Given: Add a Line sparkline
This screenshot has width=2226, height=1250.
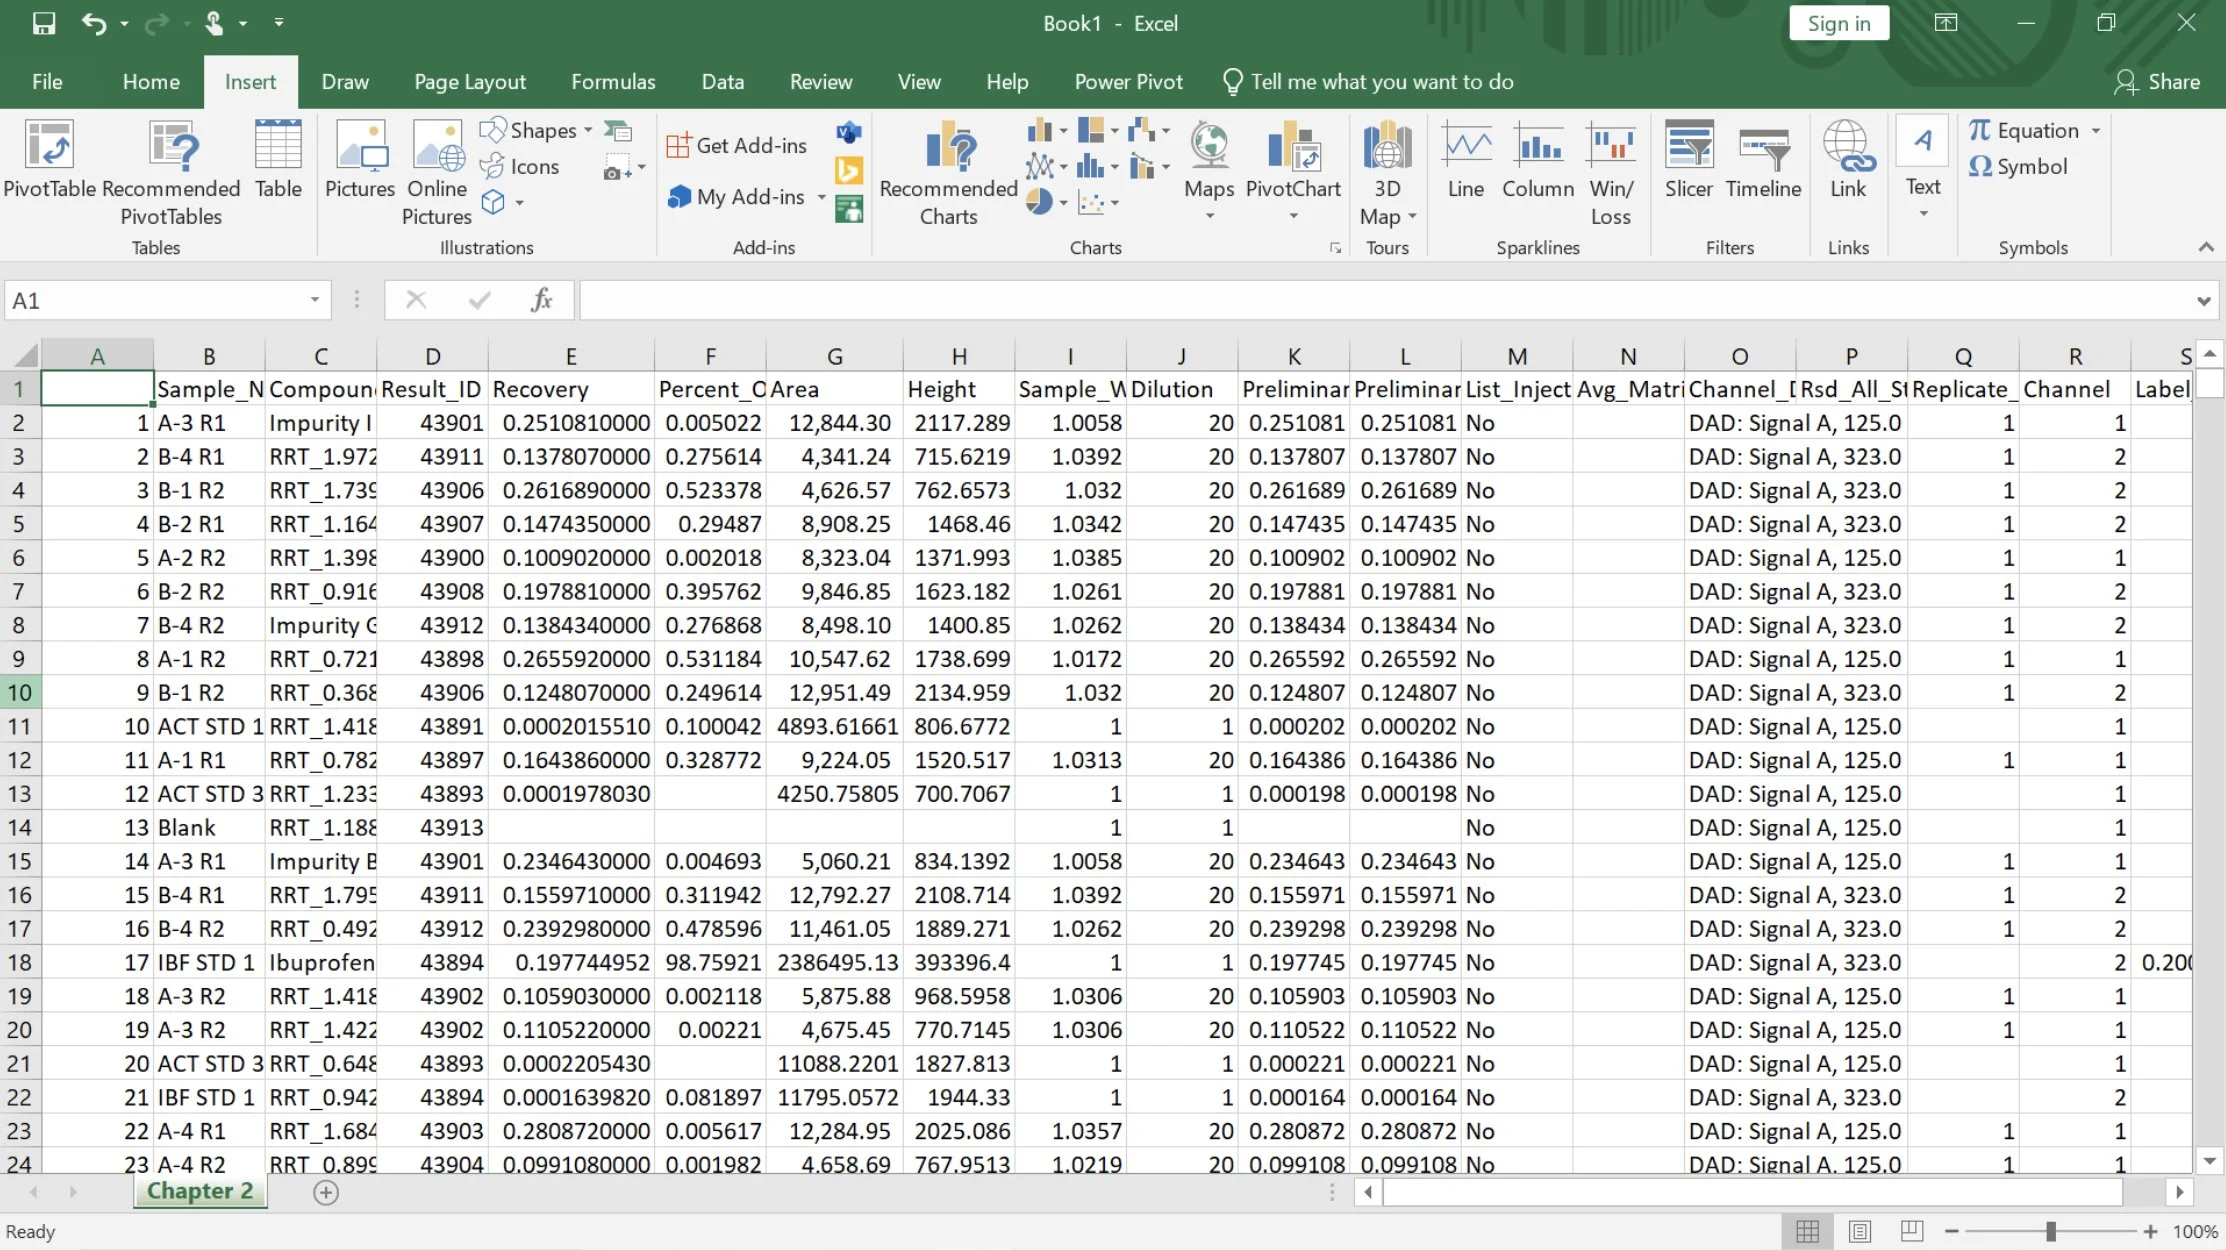Looking at the screenshot, I should pyautogui.click(x=1465, y=165).
